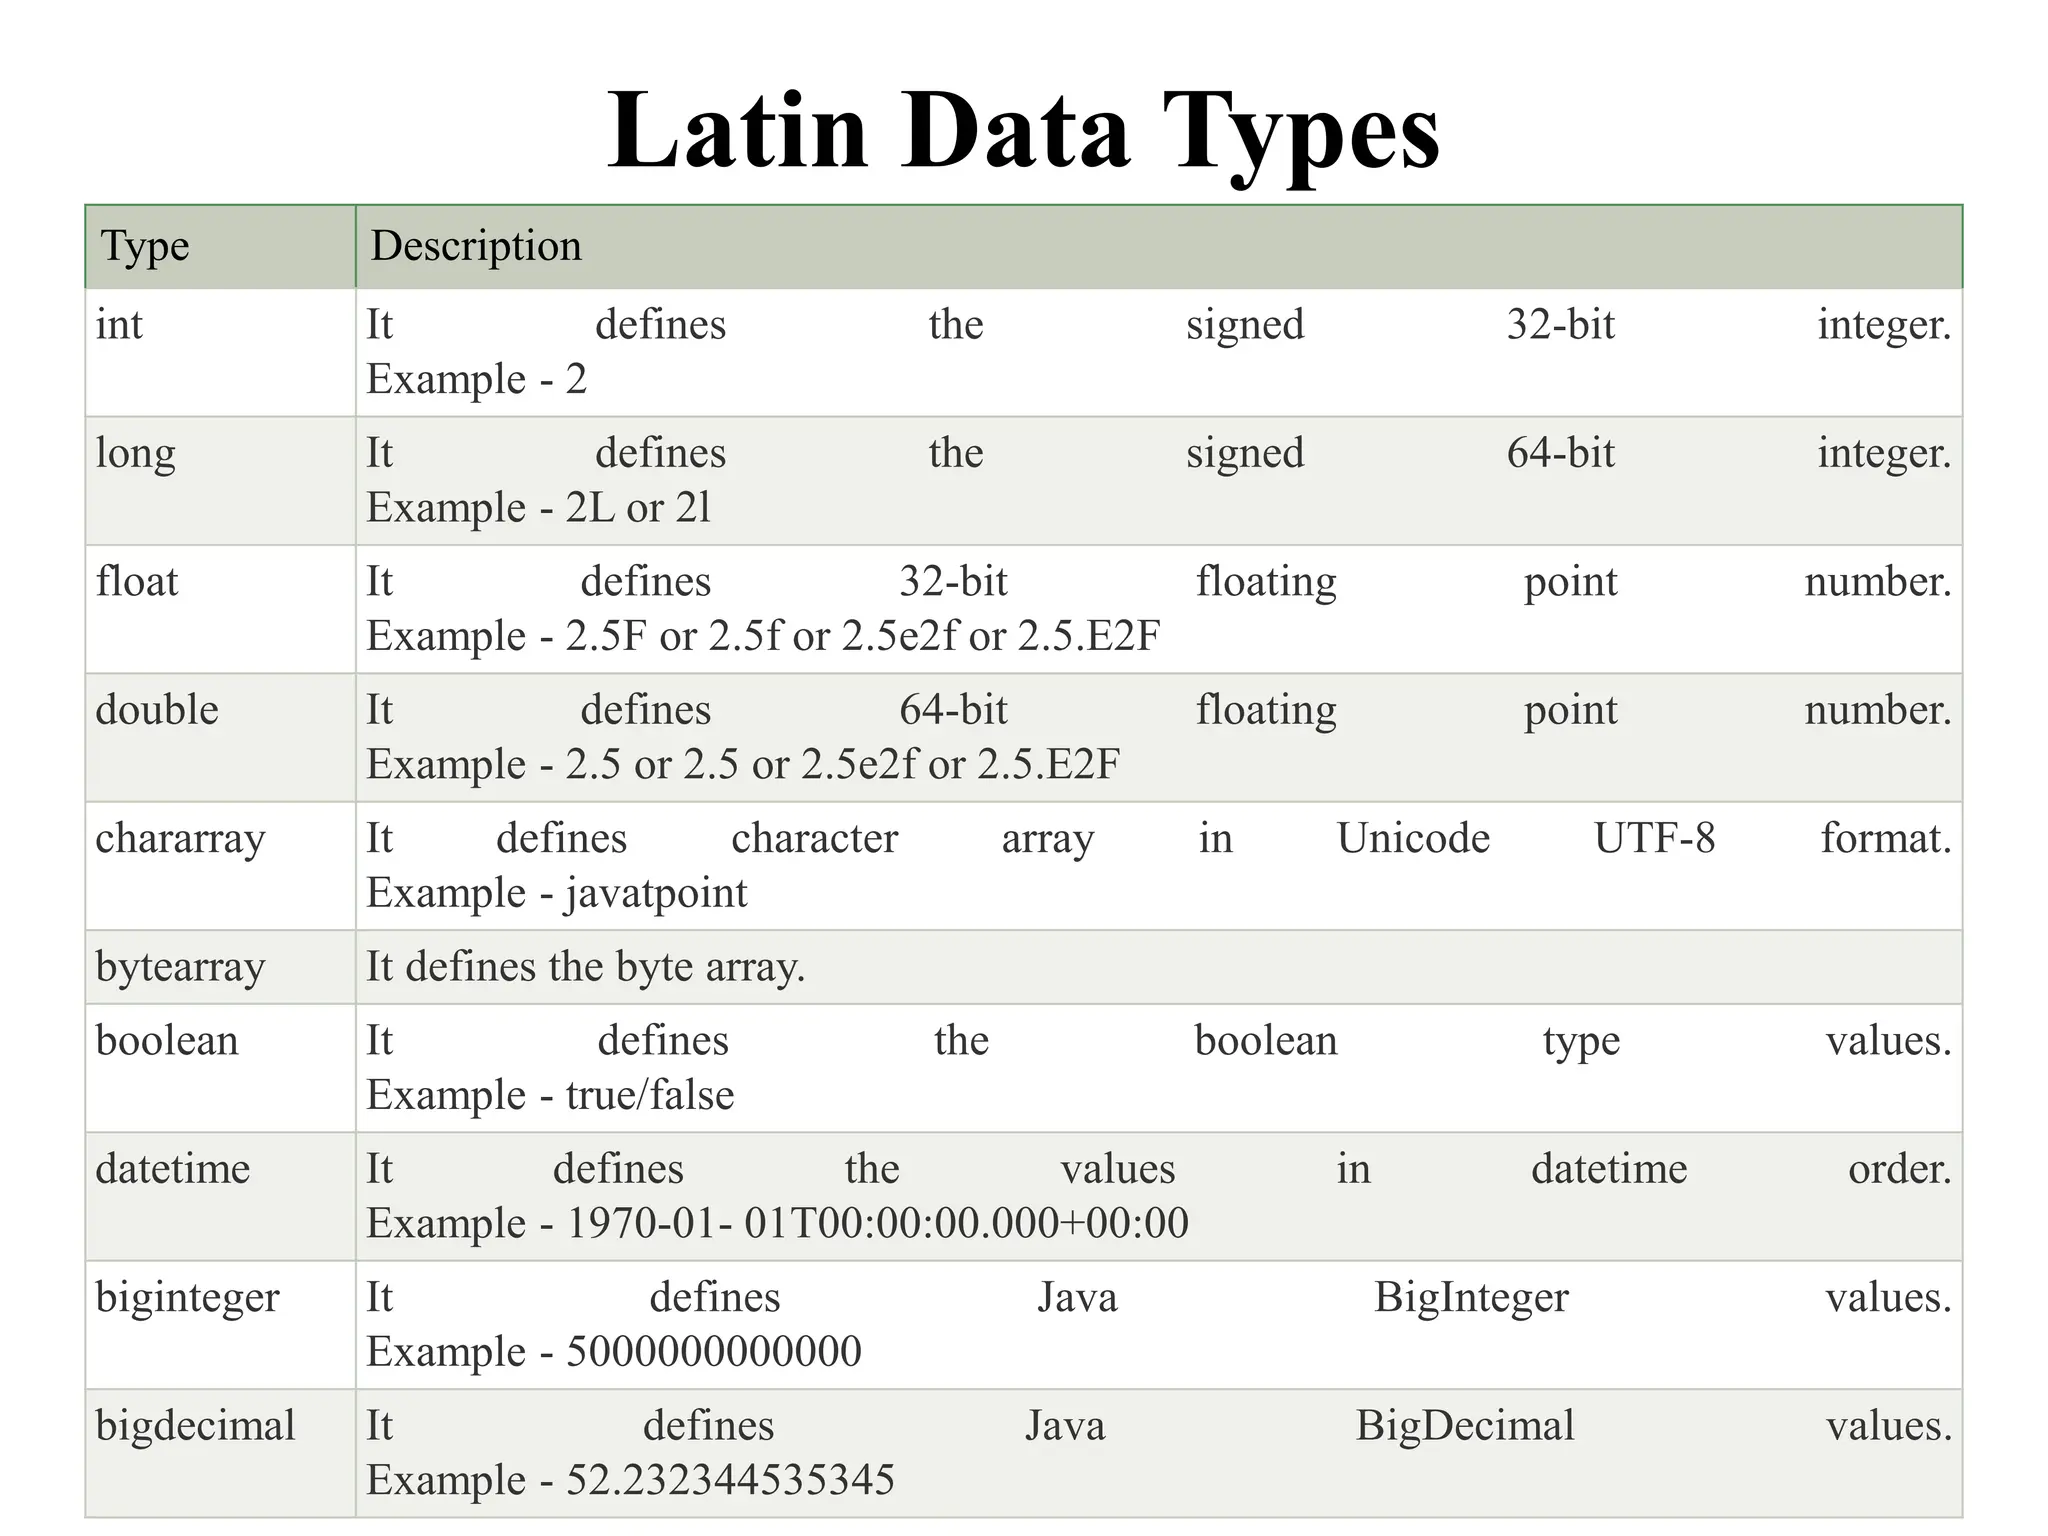Viewport: 2048px width, 1536px height.
Task: Click the 'Latin Data Types' slide title
Action: (1023, 133)
